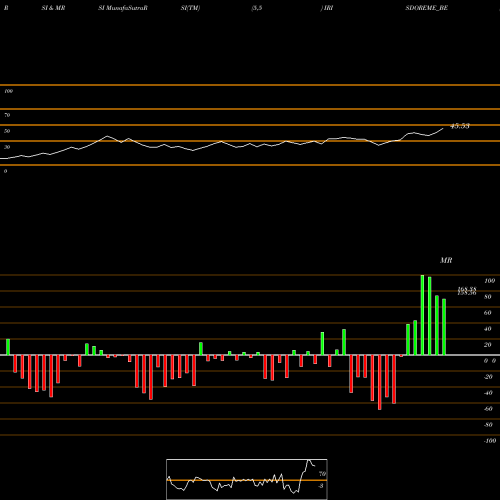Select the 80 label on MR axis
Image resolution: width=500 pixels, height=500 pixels.
(x=487, y=297)
